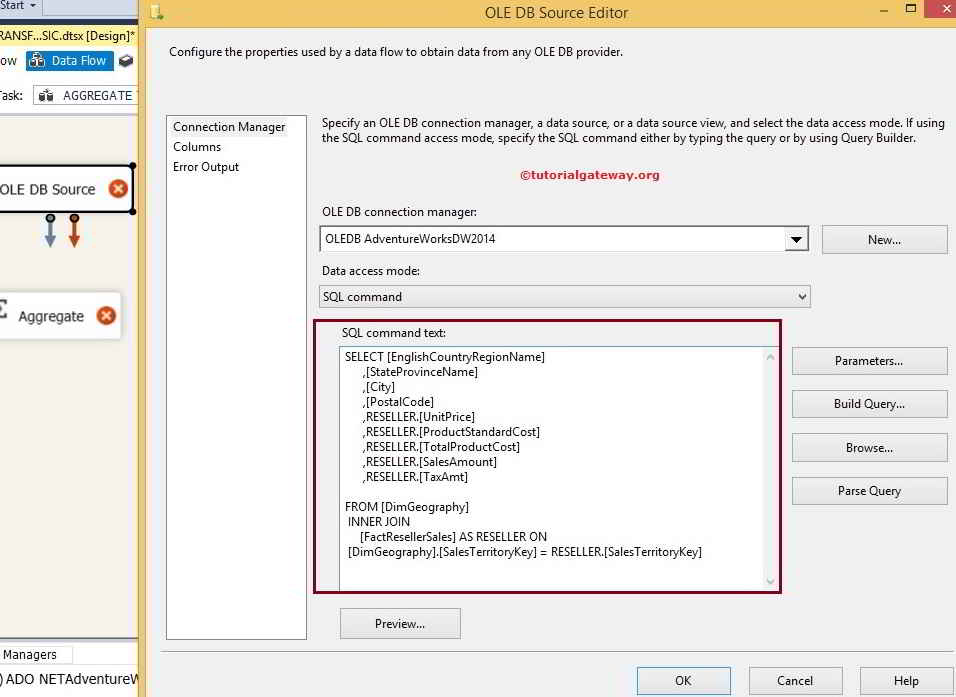
Task: Click the cube icon beside the Data Flow tab
Action: pyautogui.click(x=124, y=60)
